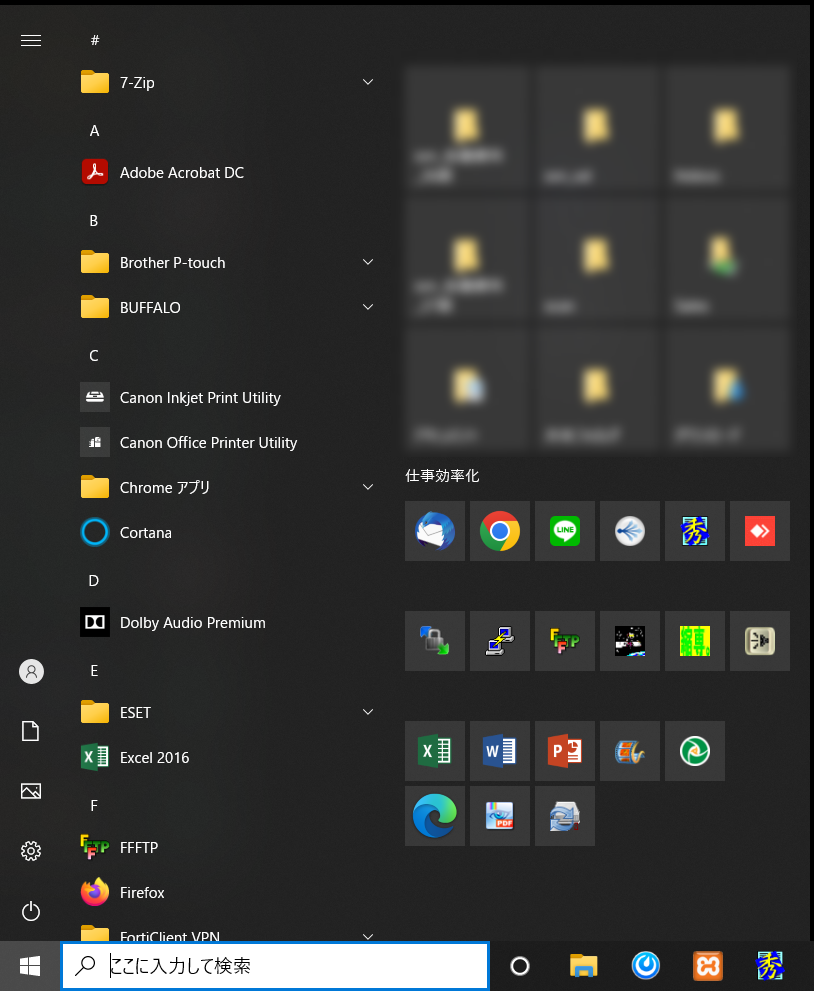The height and width of the screenshot is (991, 814).
Task: Open Settings via the gear button
Action: [x=31, y=851]
